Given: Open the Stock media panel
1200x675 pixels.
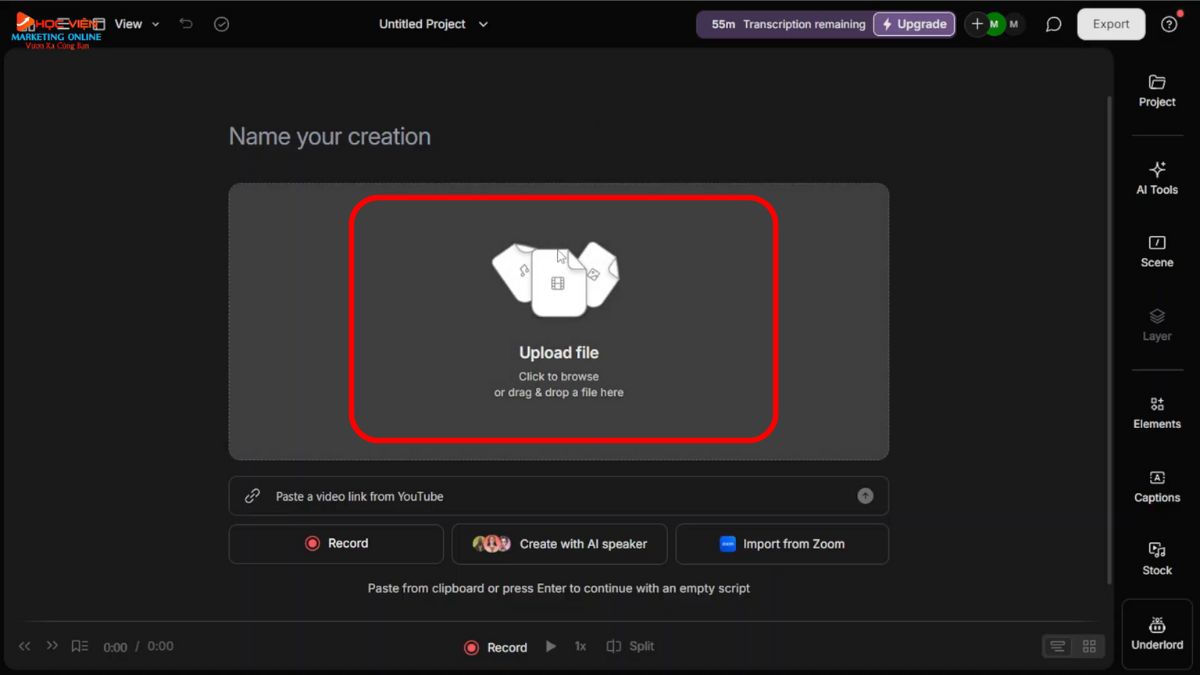Looking at the screenshot, I should (1157, 559).
